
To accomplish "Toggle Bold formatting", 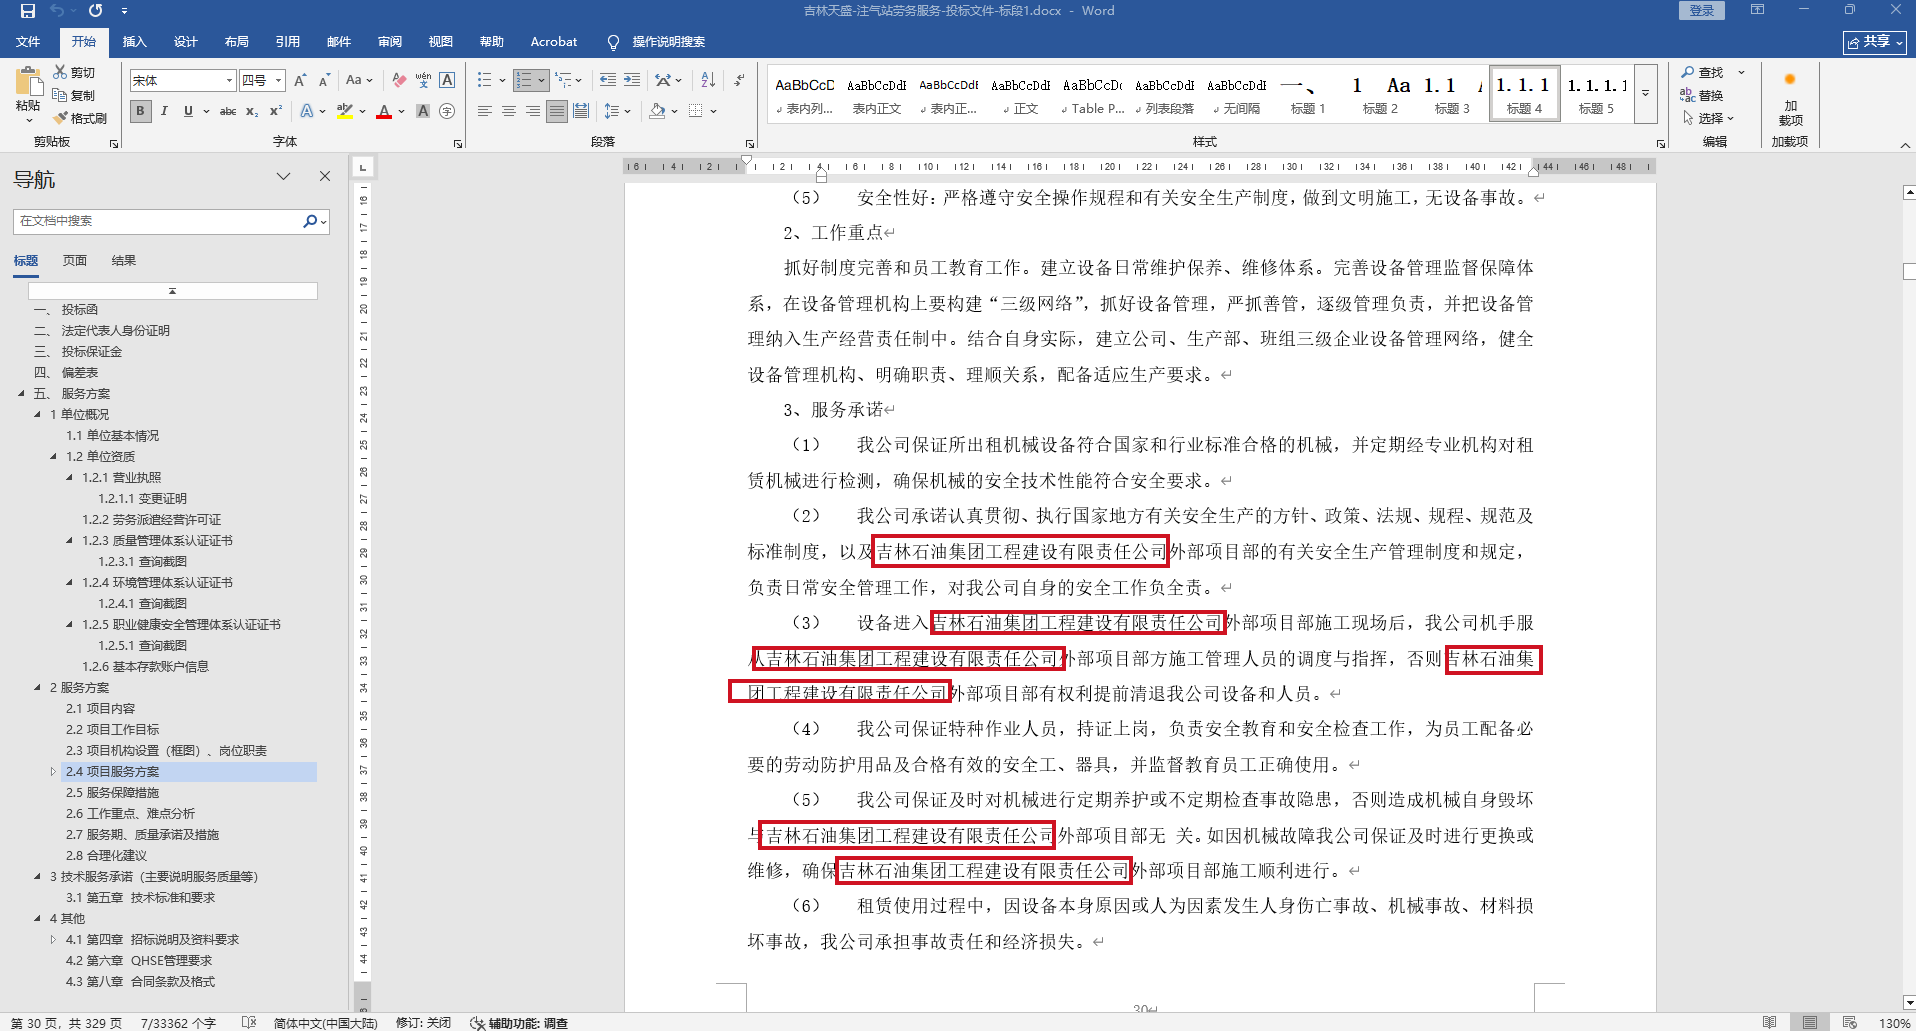I will (141, 111).
